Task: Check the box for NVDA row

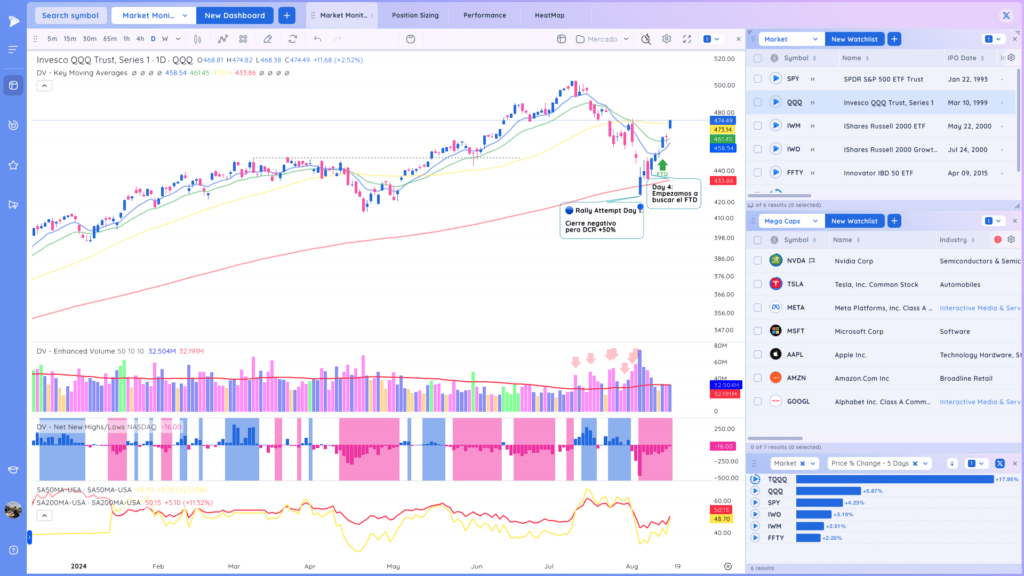Action: tap(758, 261)
